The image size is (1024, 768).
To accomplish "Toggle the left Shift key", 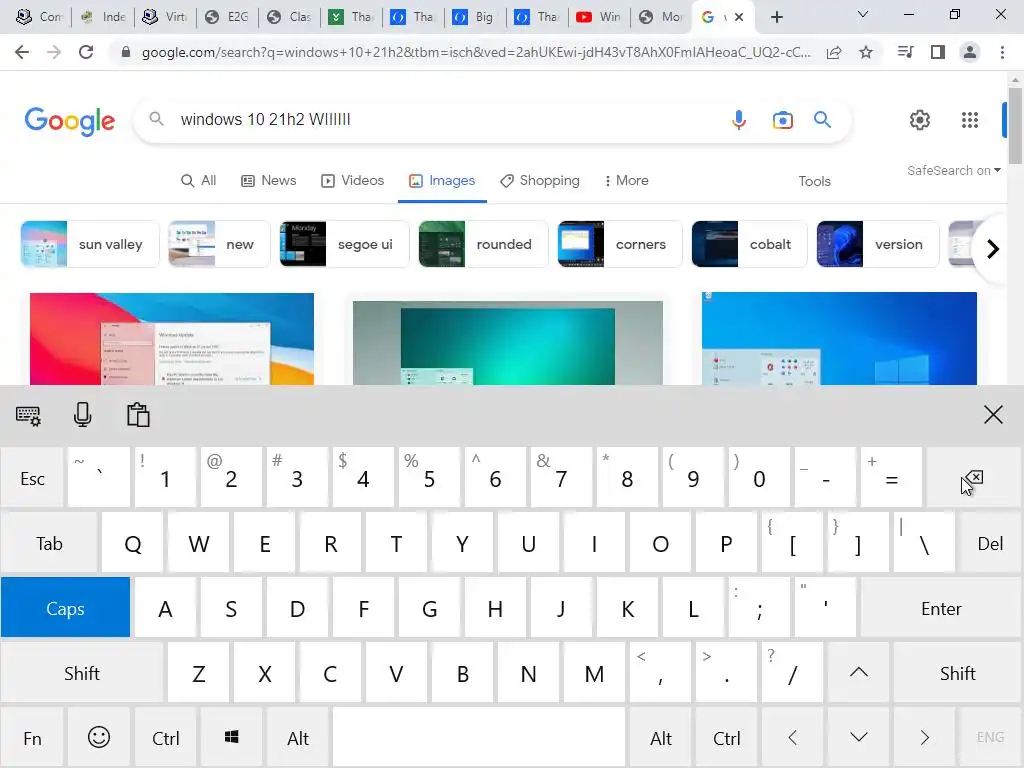I will [x=82, y=673].
